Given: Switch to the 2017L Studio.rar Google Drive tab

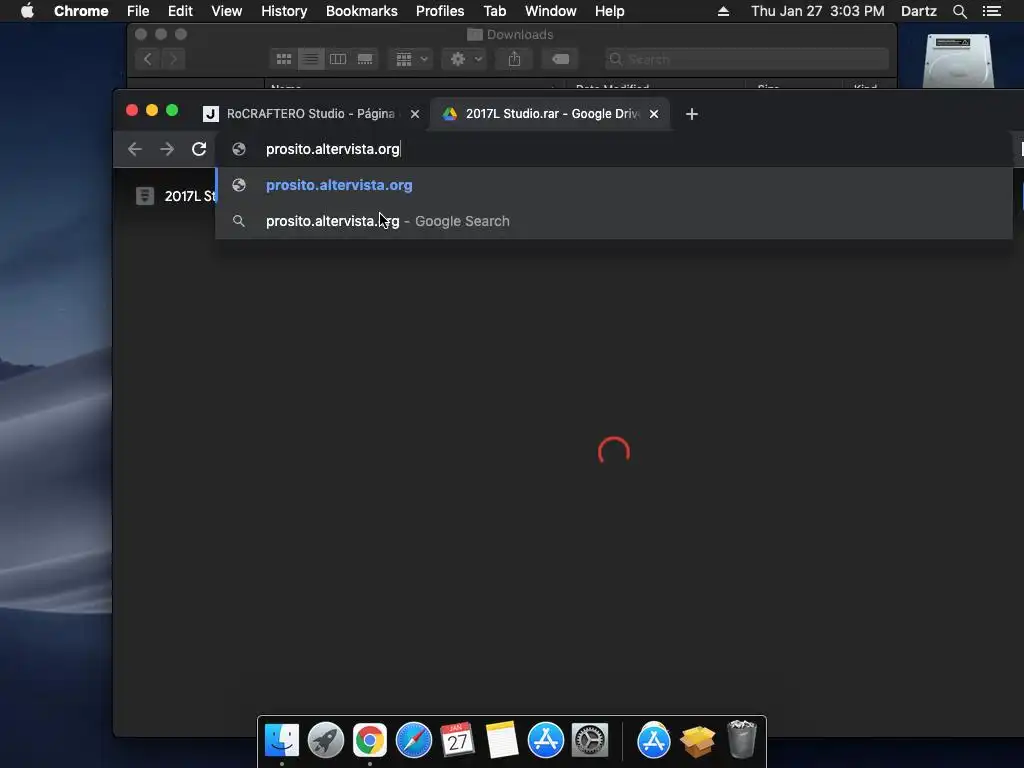Looking at the screenshot, I should pyautogui.click(x=552, y=114).
